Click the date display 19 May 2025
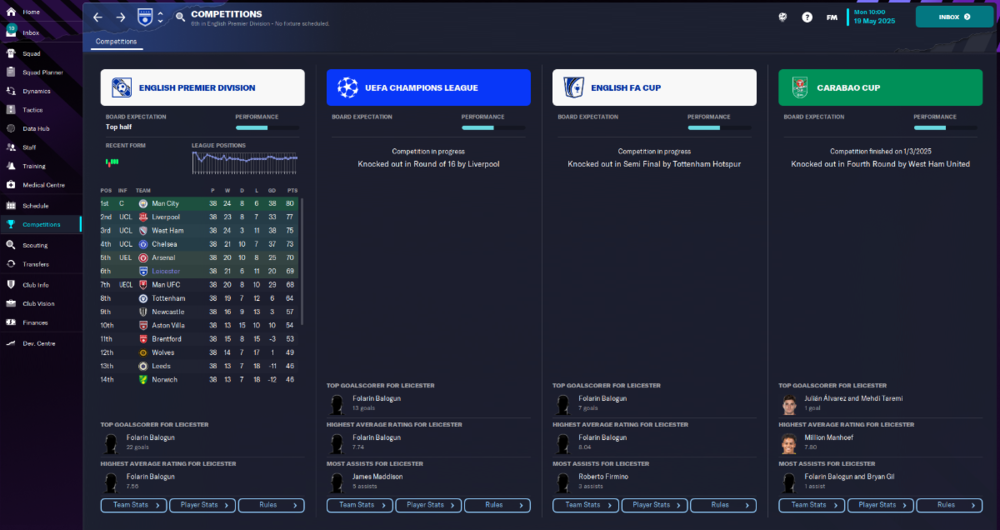This screenshot has width=1000, height=530. coord(874,21)
